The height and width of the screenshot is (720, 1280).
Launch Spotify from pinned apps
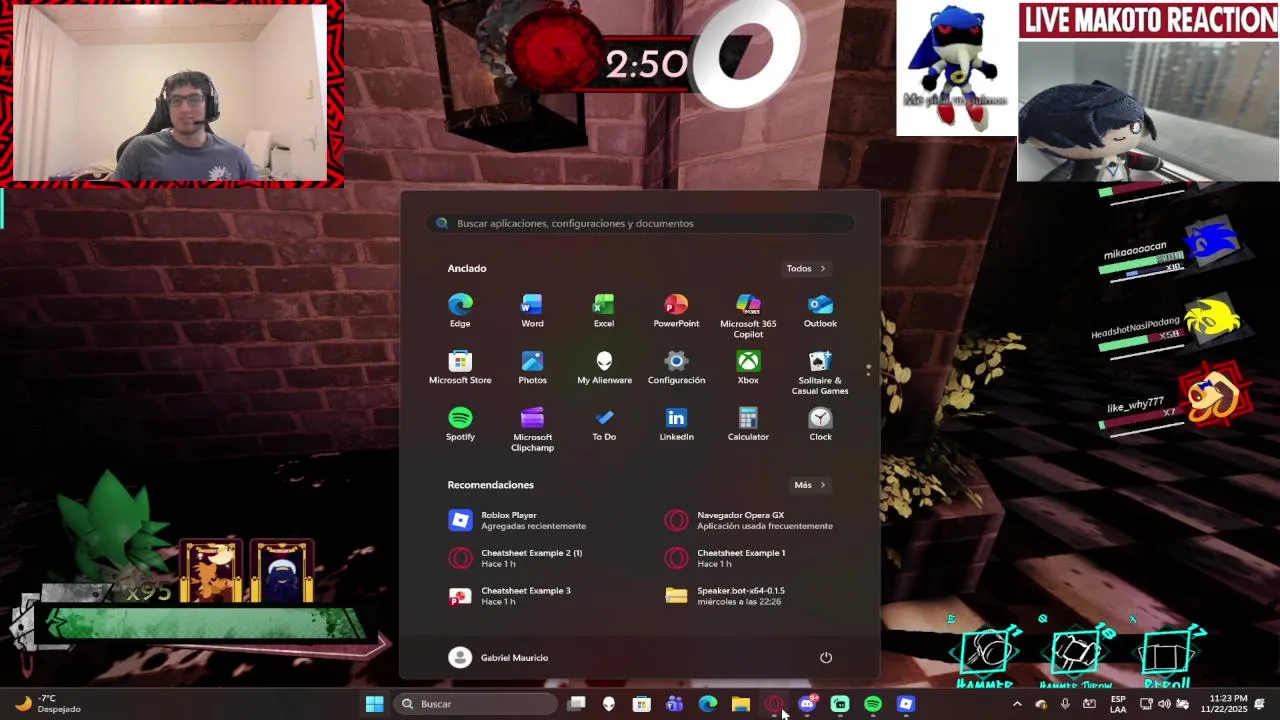coord(460,424)
